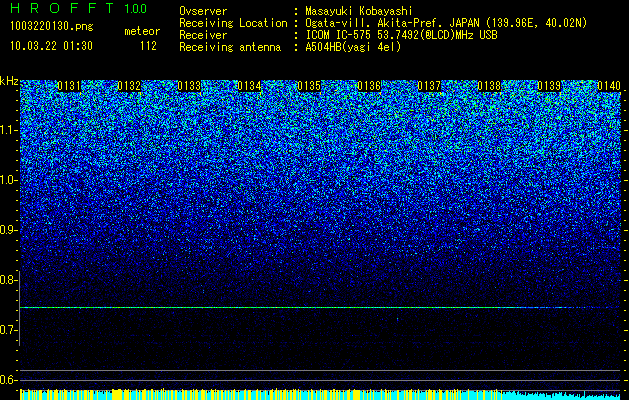Click the 'Receiving antenna' field label

click(230, 47)
